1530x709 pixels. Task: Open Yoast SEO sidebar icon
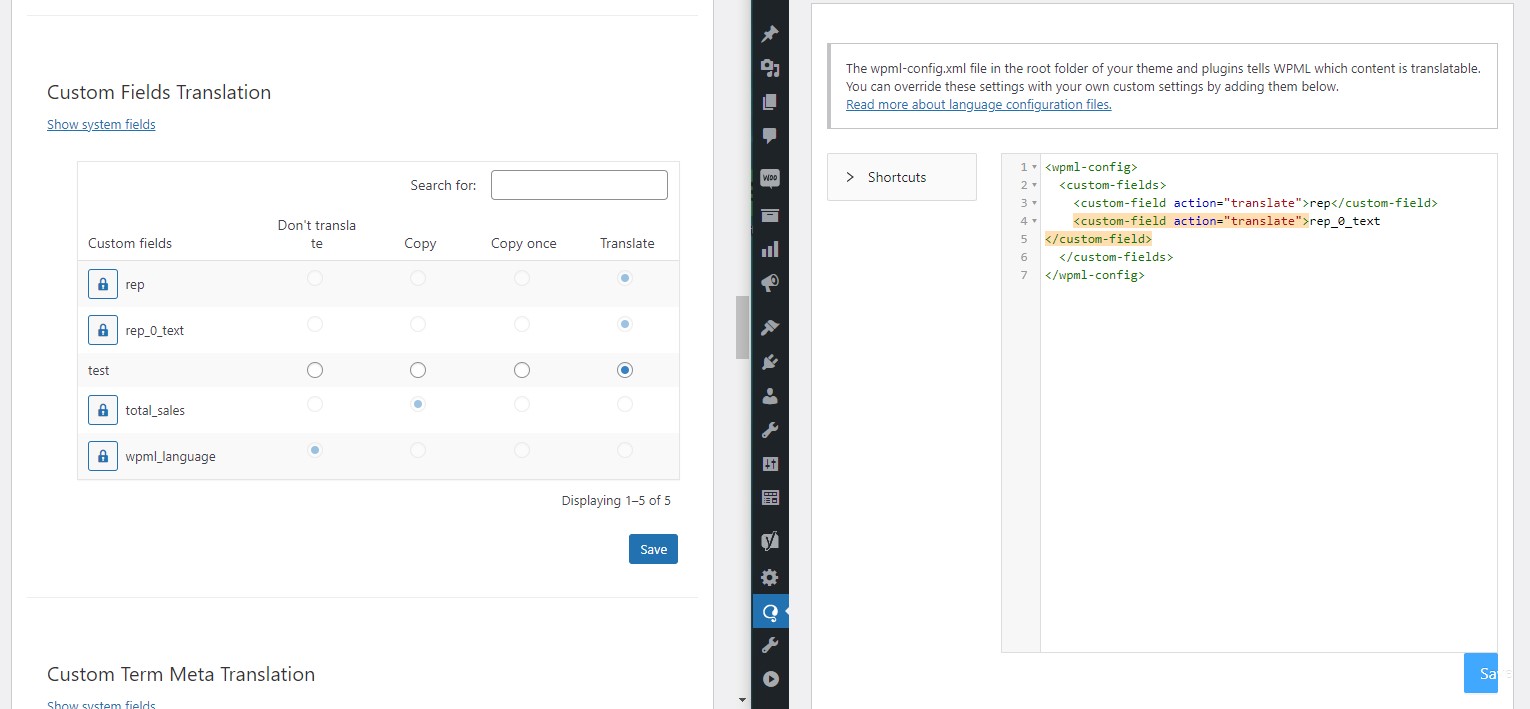coord(770,541)
